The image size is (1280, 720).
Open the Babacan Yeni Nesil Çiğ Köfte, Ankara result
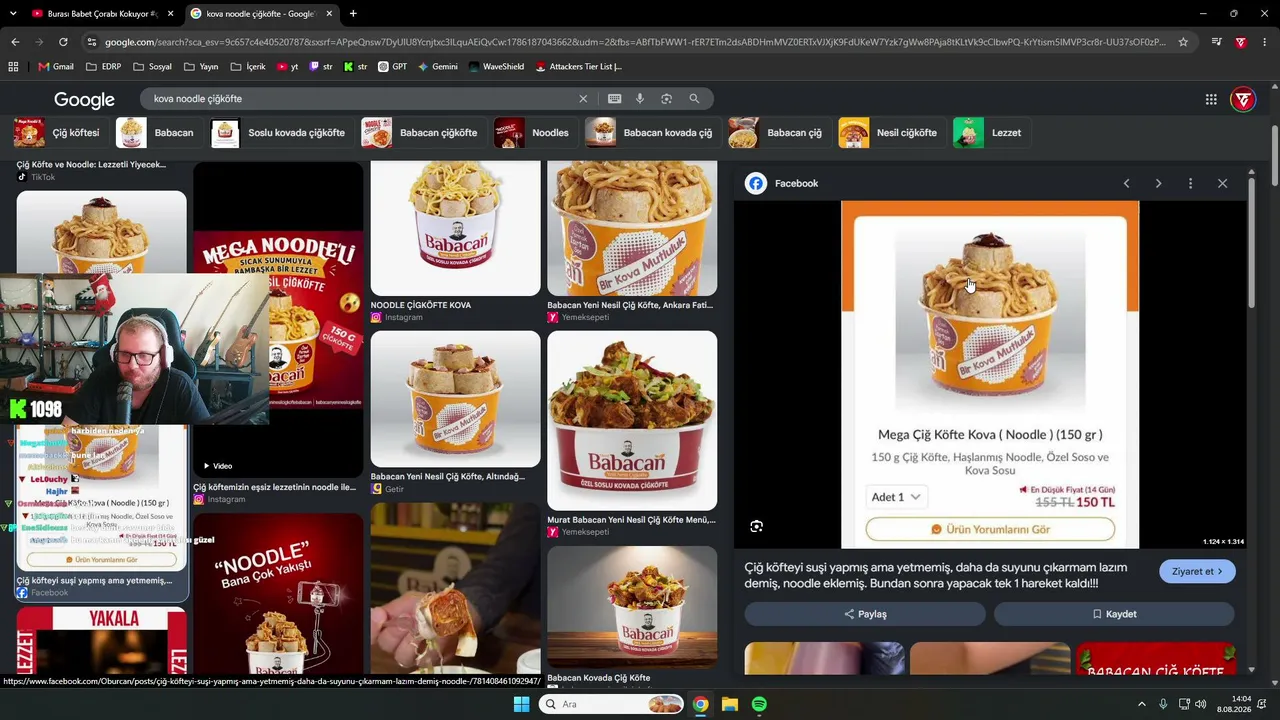coord(632,241)
